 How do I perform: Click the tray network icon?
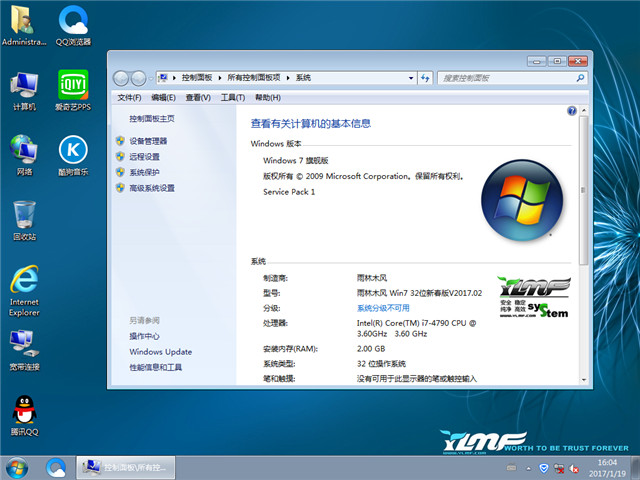click(x=558, y=468)
